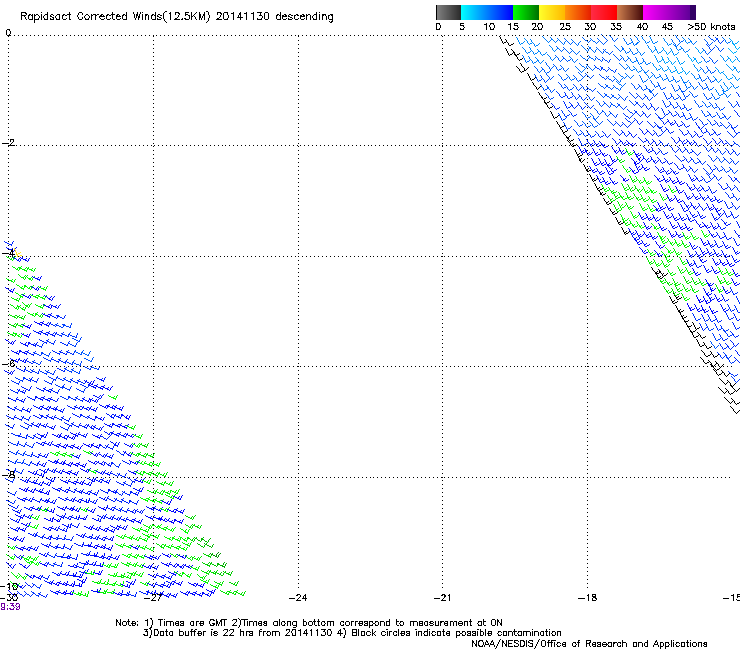
Task: Select the cyan 5-10 knots legend color
Action: coord(474,12)
